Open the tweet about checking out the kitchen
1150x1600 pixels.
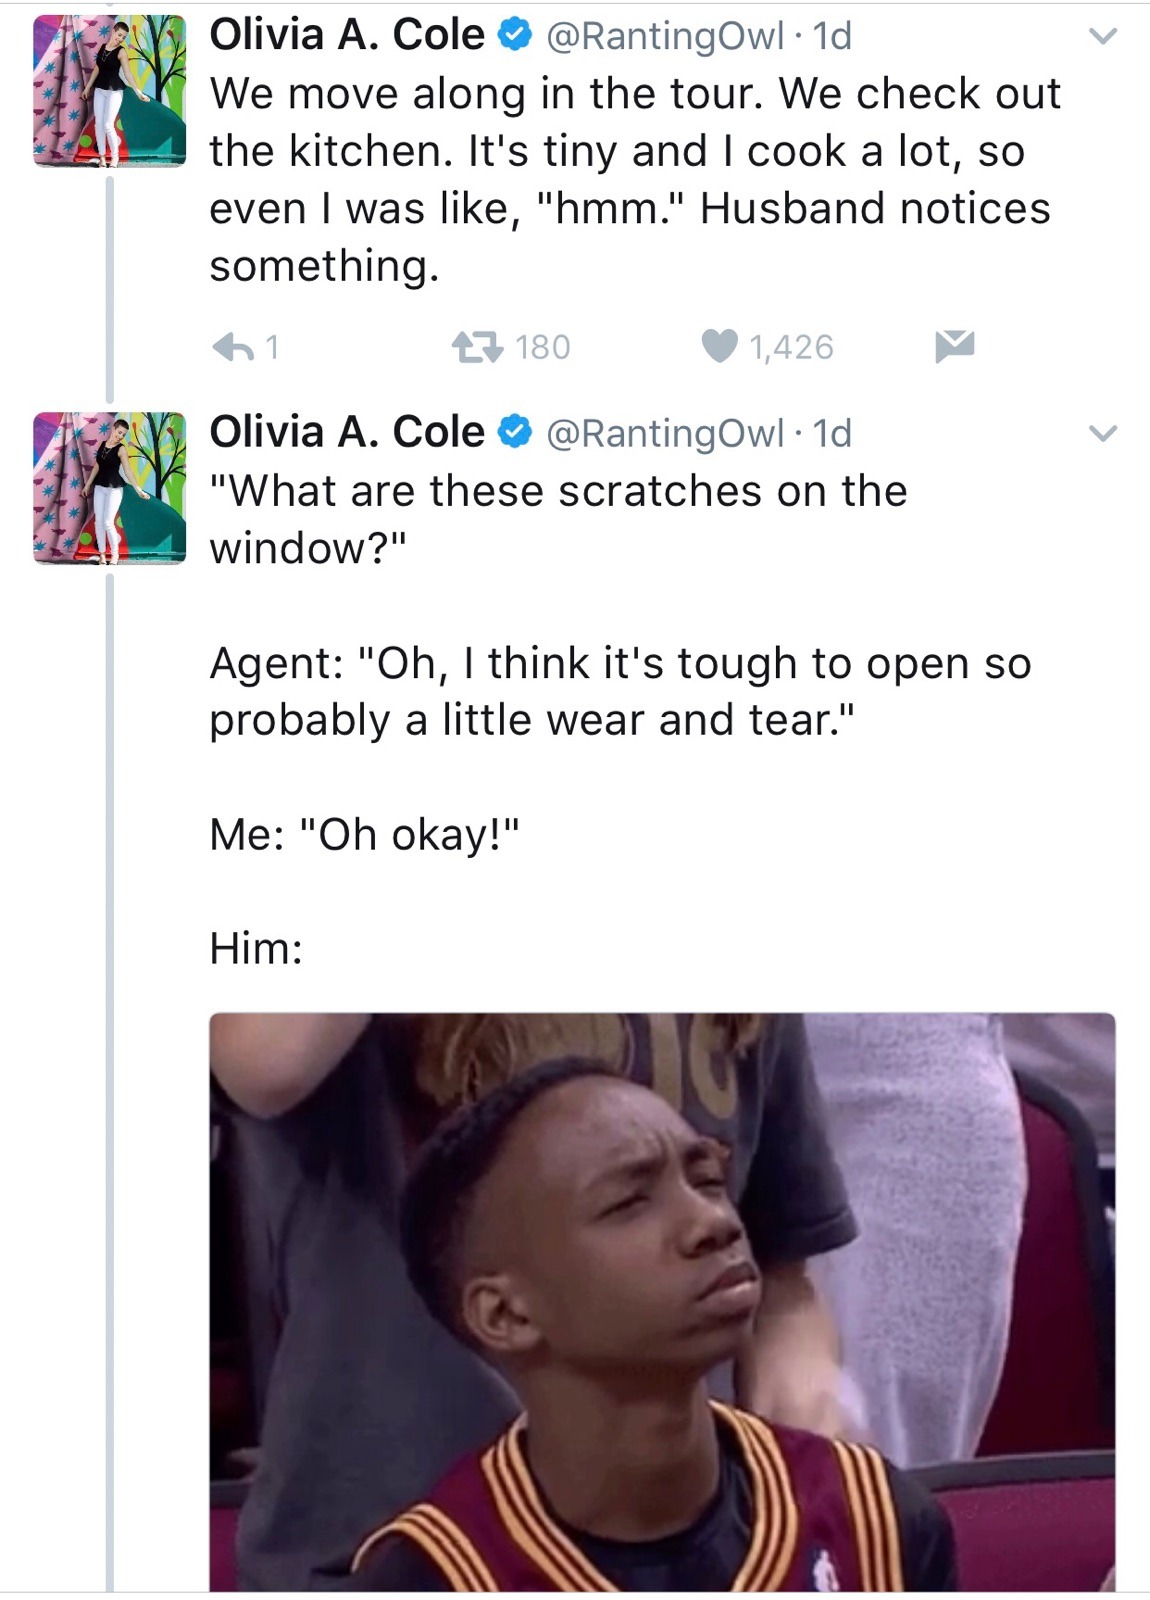[635, 179]
